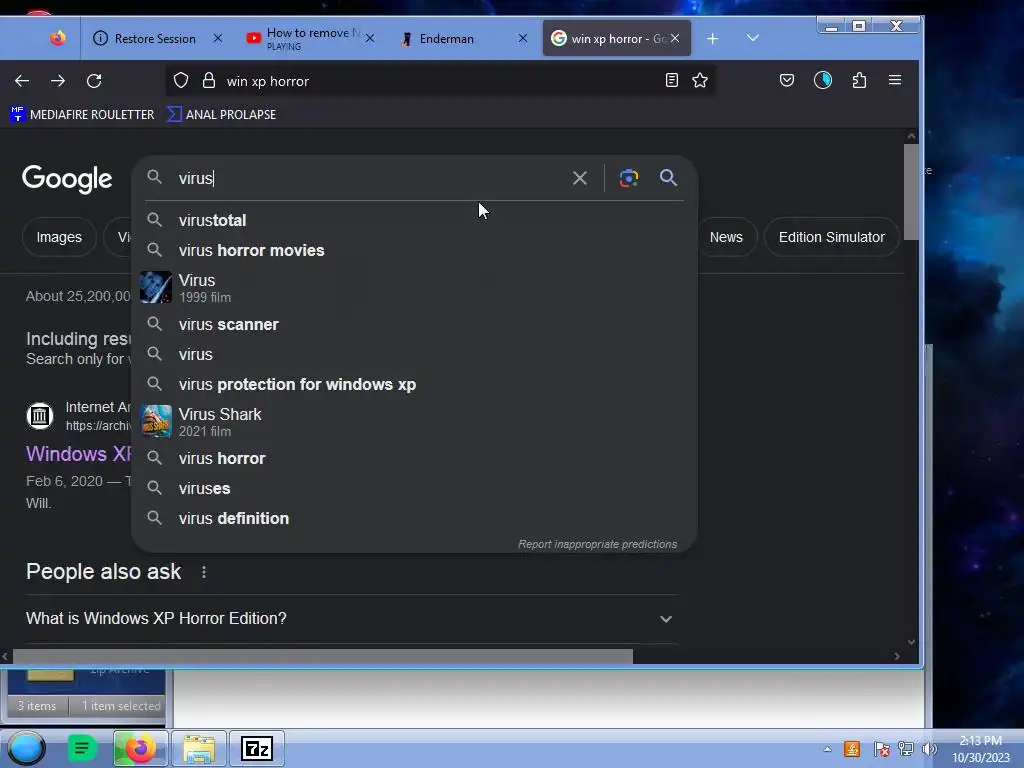The width and height of the screenshot is (1024, 768).
Task: Clear the Google search box text
Action: [x=579, y=178]
